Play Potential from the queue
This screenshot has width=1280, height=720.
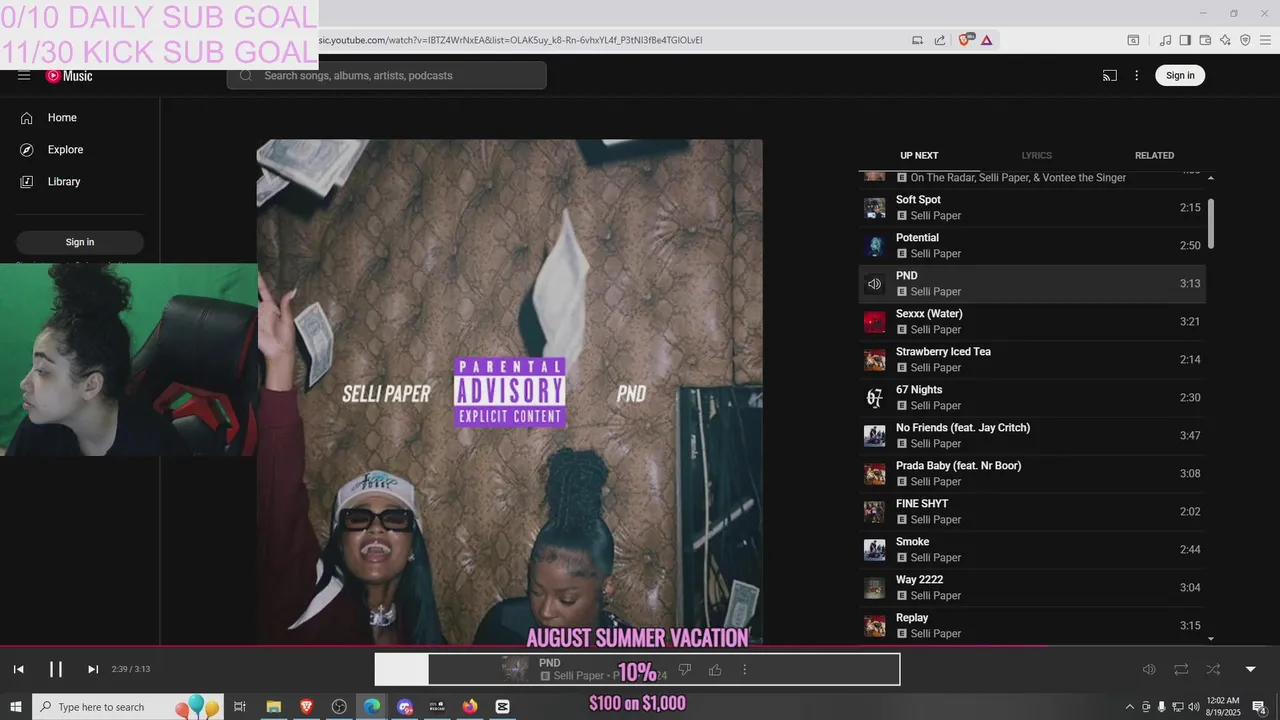(1032, 246)
